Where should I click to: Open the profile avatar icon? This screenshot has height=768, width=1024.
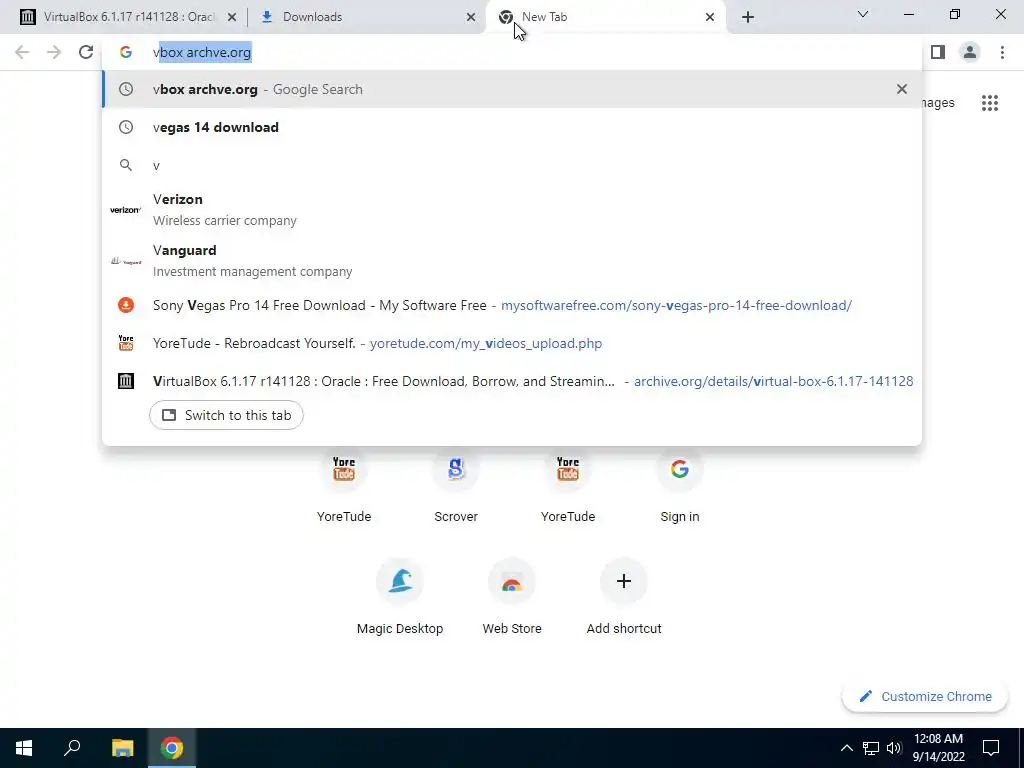point(970,52)
